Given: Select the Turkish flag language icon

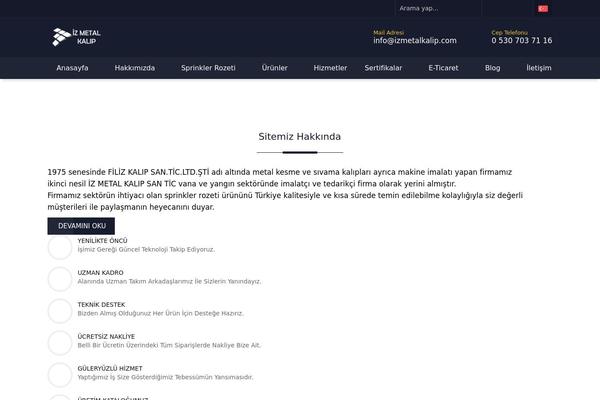Looking at the screenshot, I should click(x=543, y=8).
